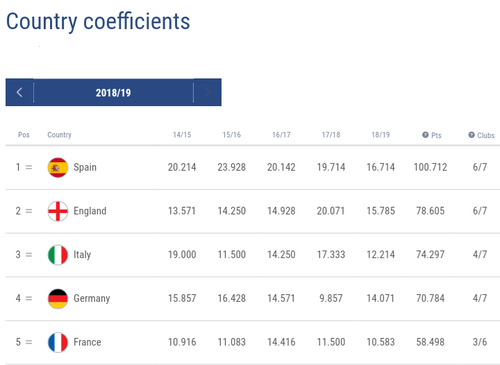The height and width of the screenshot is (365, 500).
Task: Open the 2018/19 season selector
Action: point(113,92)
